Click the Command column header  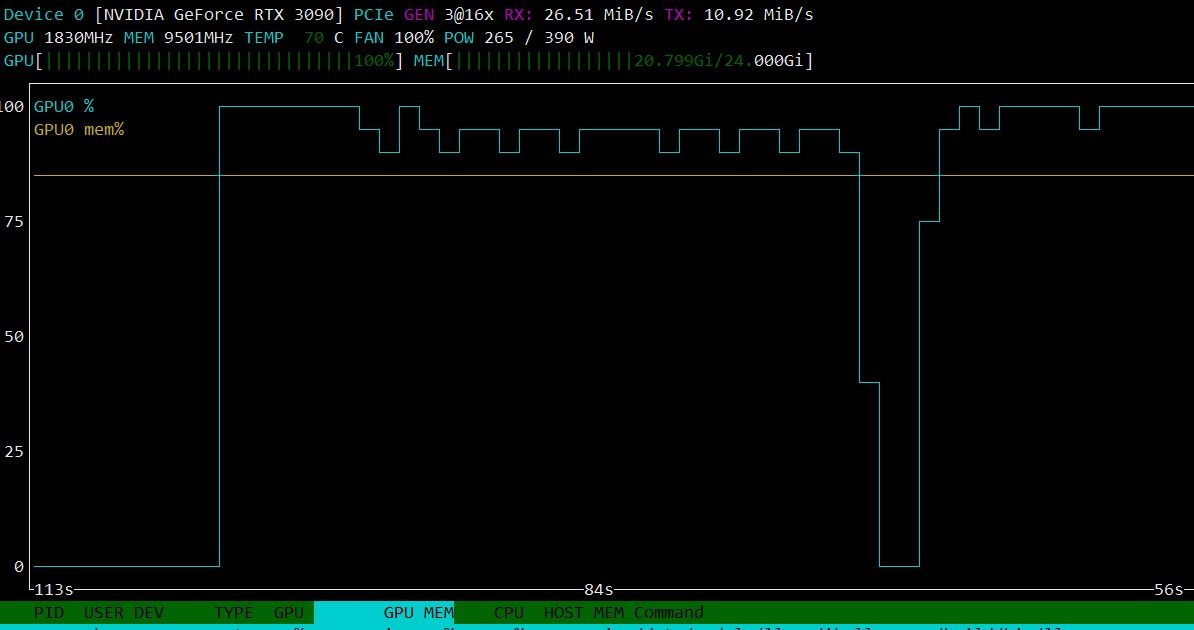(669, 612)
